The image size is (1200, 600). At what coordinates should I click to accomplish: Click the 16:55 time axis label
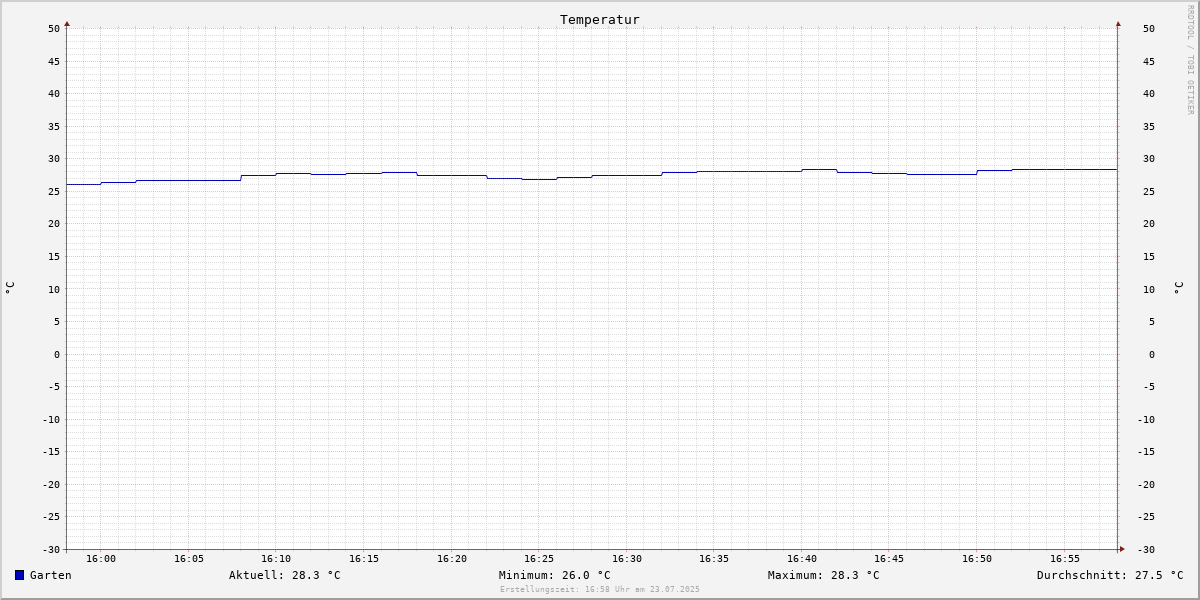pos(1065,559)
